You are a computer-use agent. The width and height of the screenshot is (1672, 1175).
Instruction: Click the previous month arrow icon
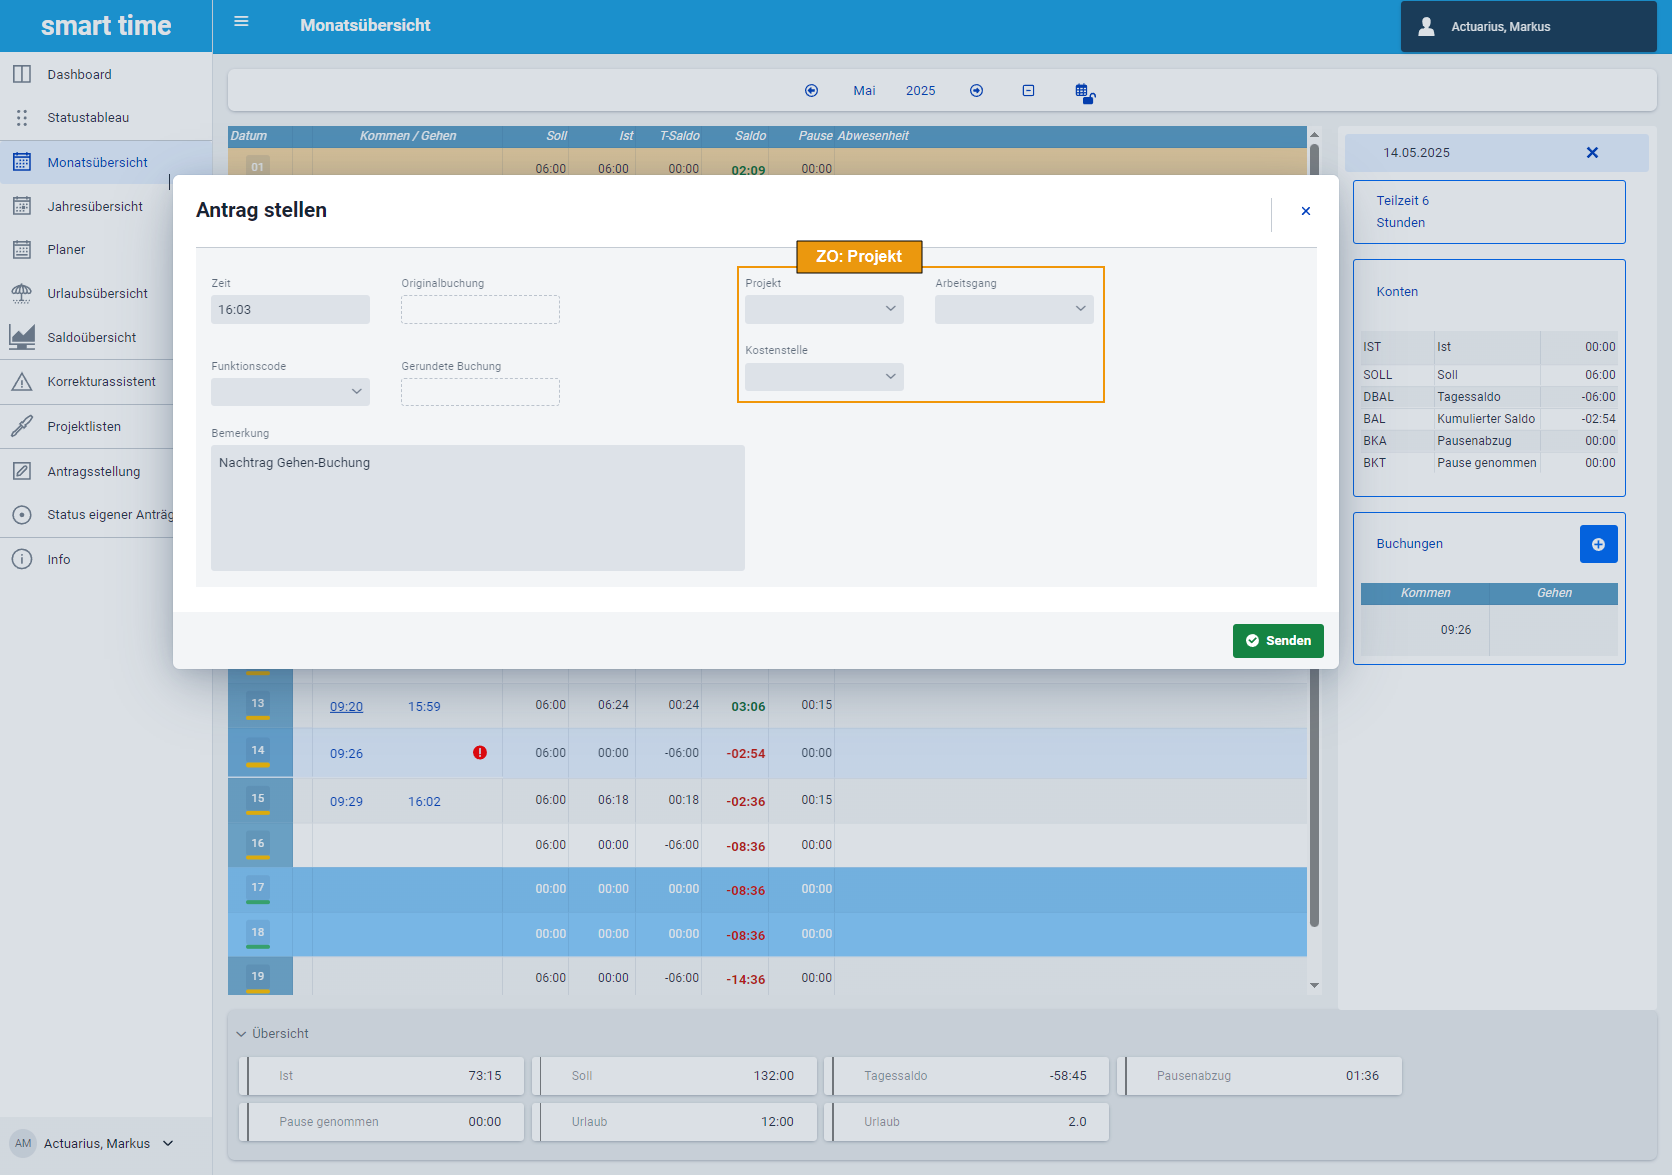(811, 91)
